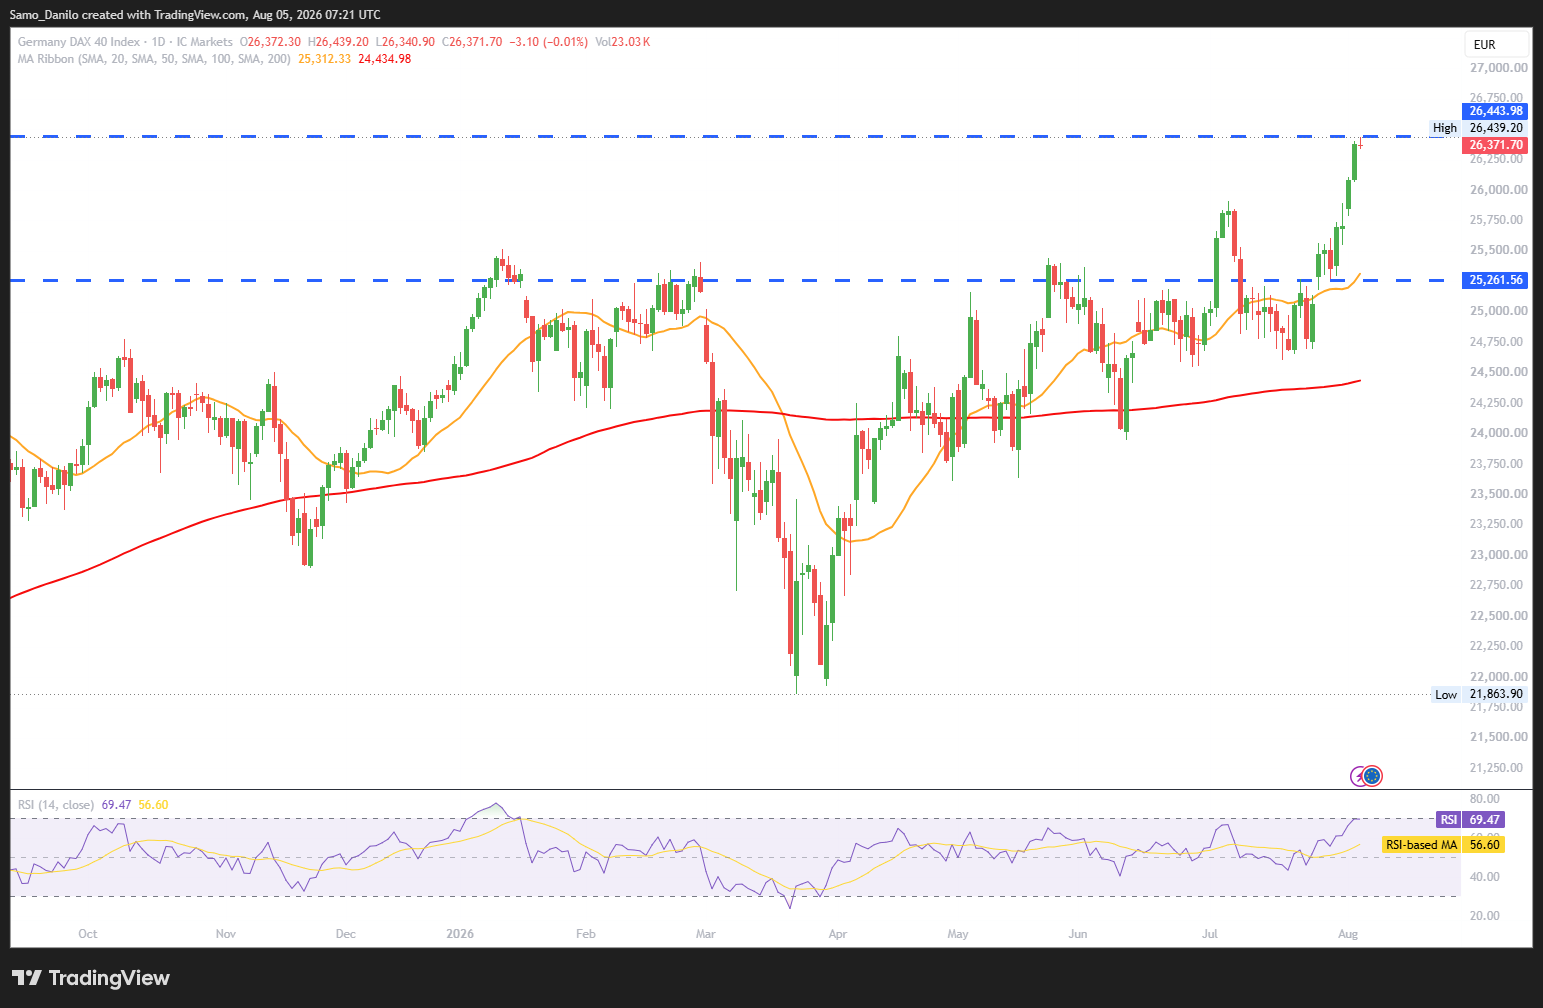Click the 69.47 value in RSI legend
This screenshot has height=1008, width=1543.
point(117,805)
